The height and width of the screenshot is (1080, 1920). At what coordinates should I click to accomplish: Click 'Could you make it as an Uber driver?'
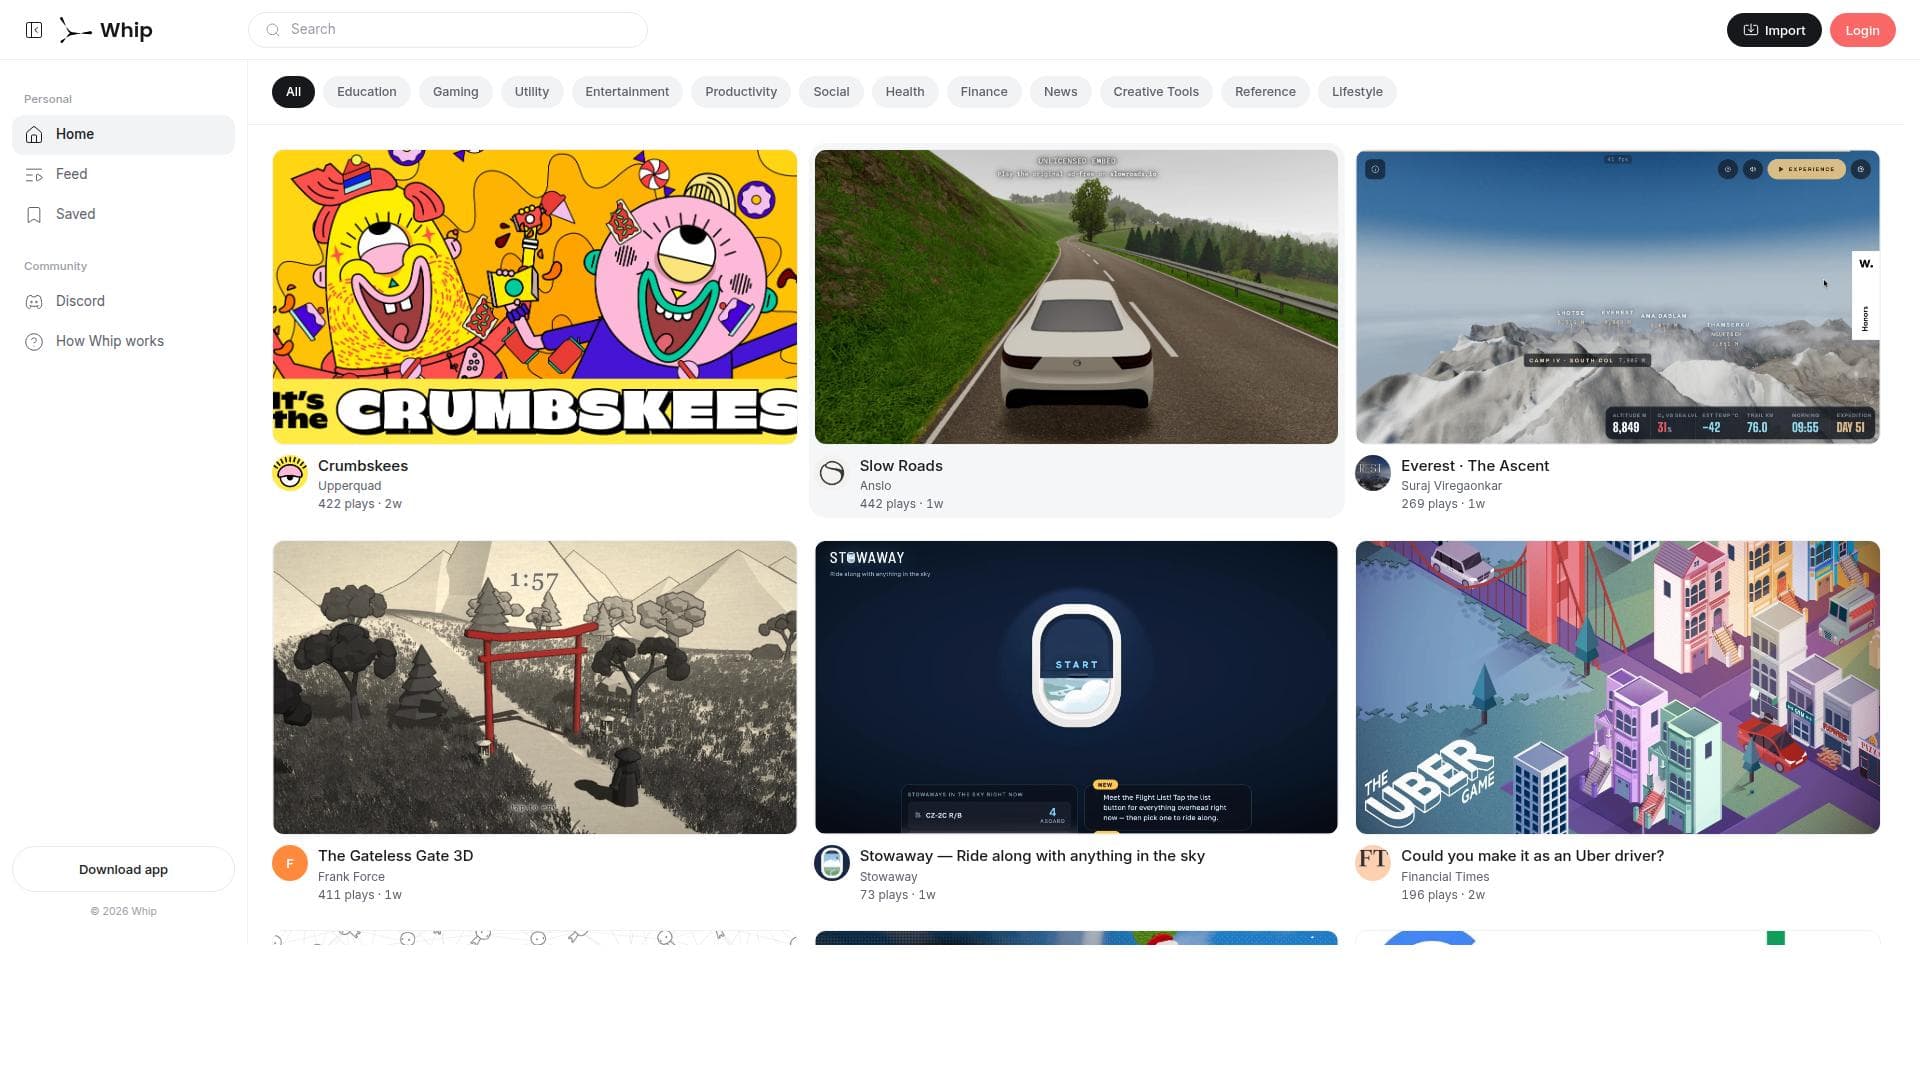[x=1533, y=856]
